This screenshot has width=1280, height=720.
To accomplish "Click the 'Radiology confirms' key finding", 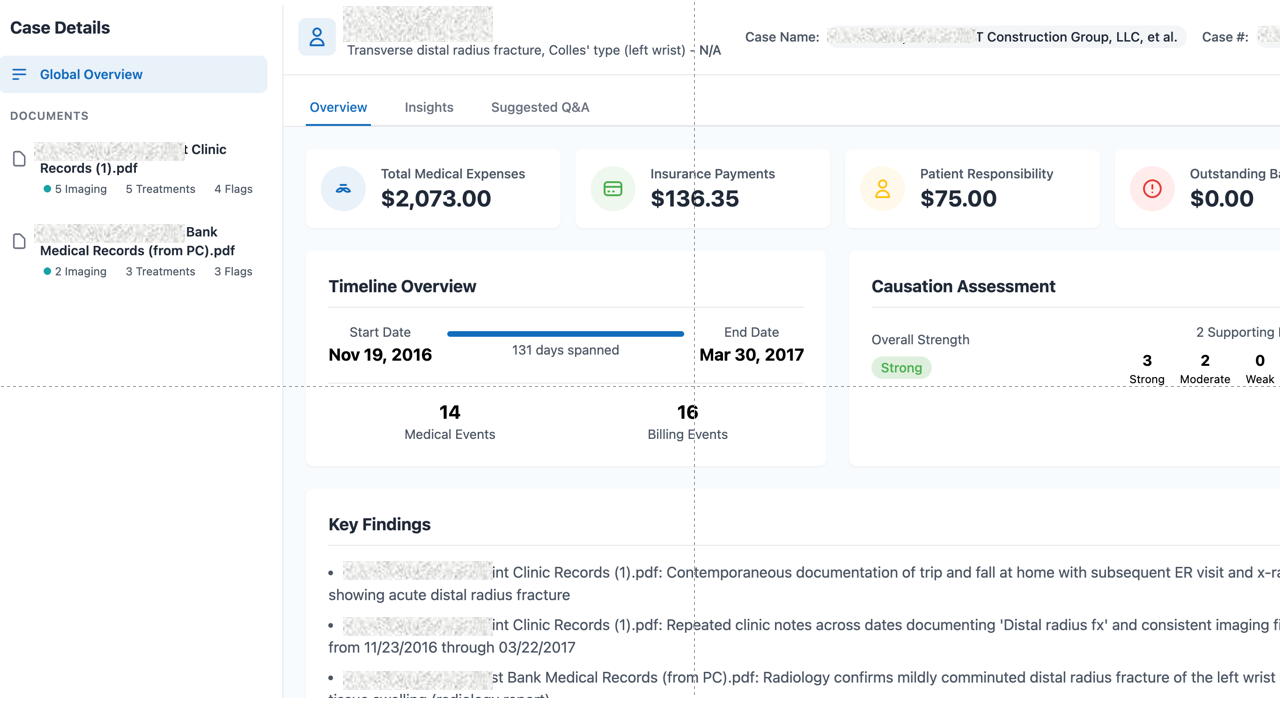I will pyautogui.click(x=804, y=683).
